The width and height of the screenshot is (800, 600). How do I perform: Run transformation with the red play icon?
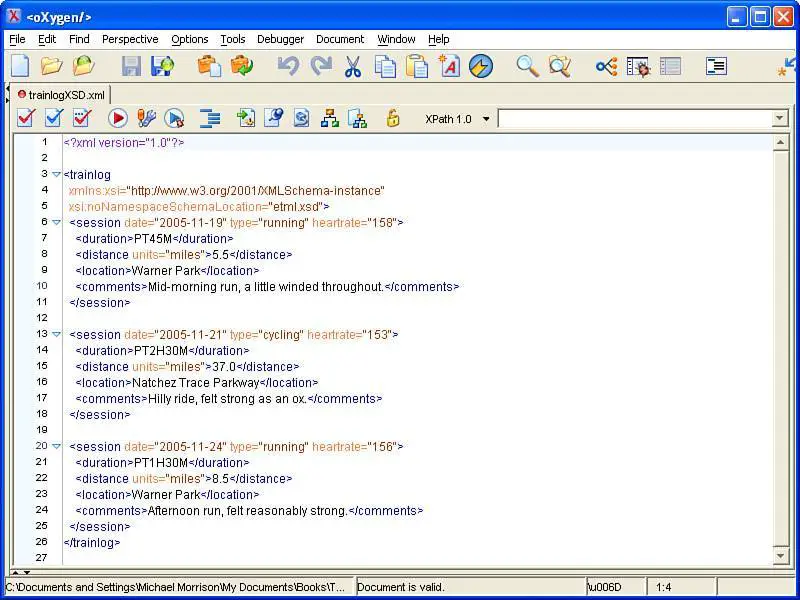click(118, 118)
